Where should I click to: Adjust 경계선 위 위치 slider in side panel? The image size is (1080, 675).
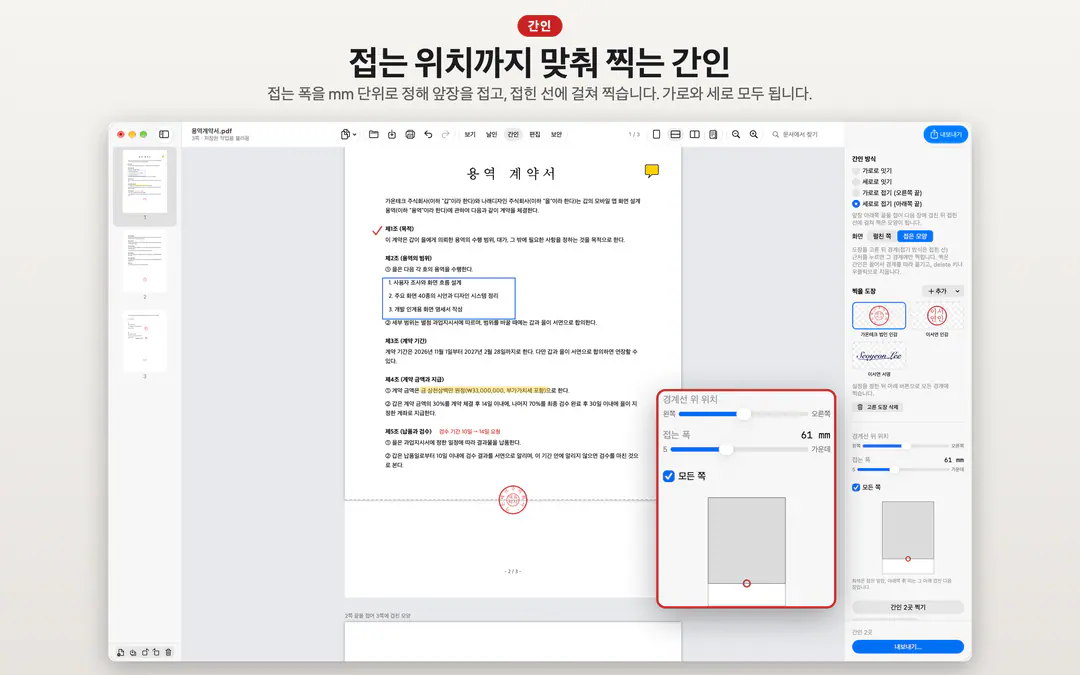click(906, 446)
